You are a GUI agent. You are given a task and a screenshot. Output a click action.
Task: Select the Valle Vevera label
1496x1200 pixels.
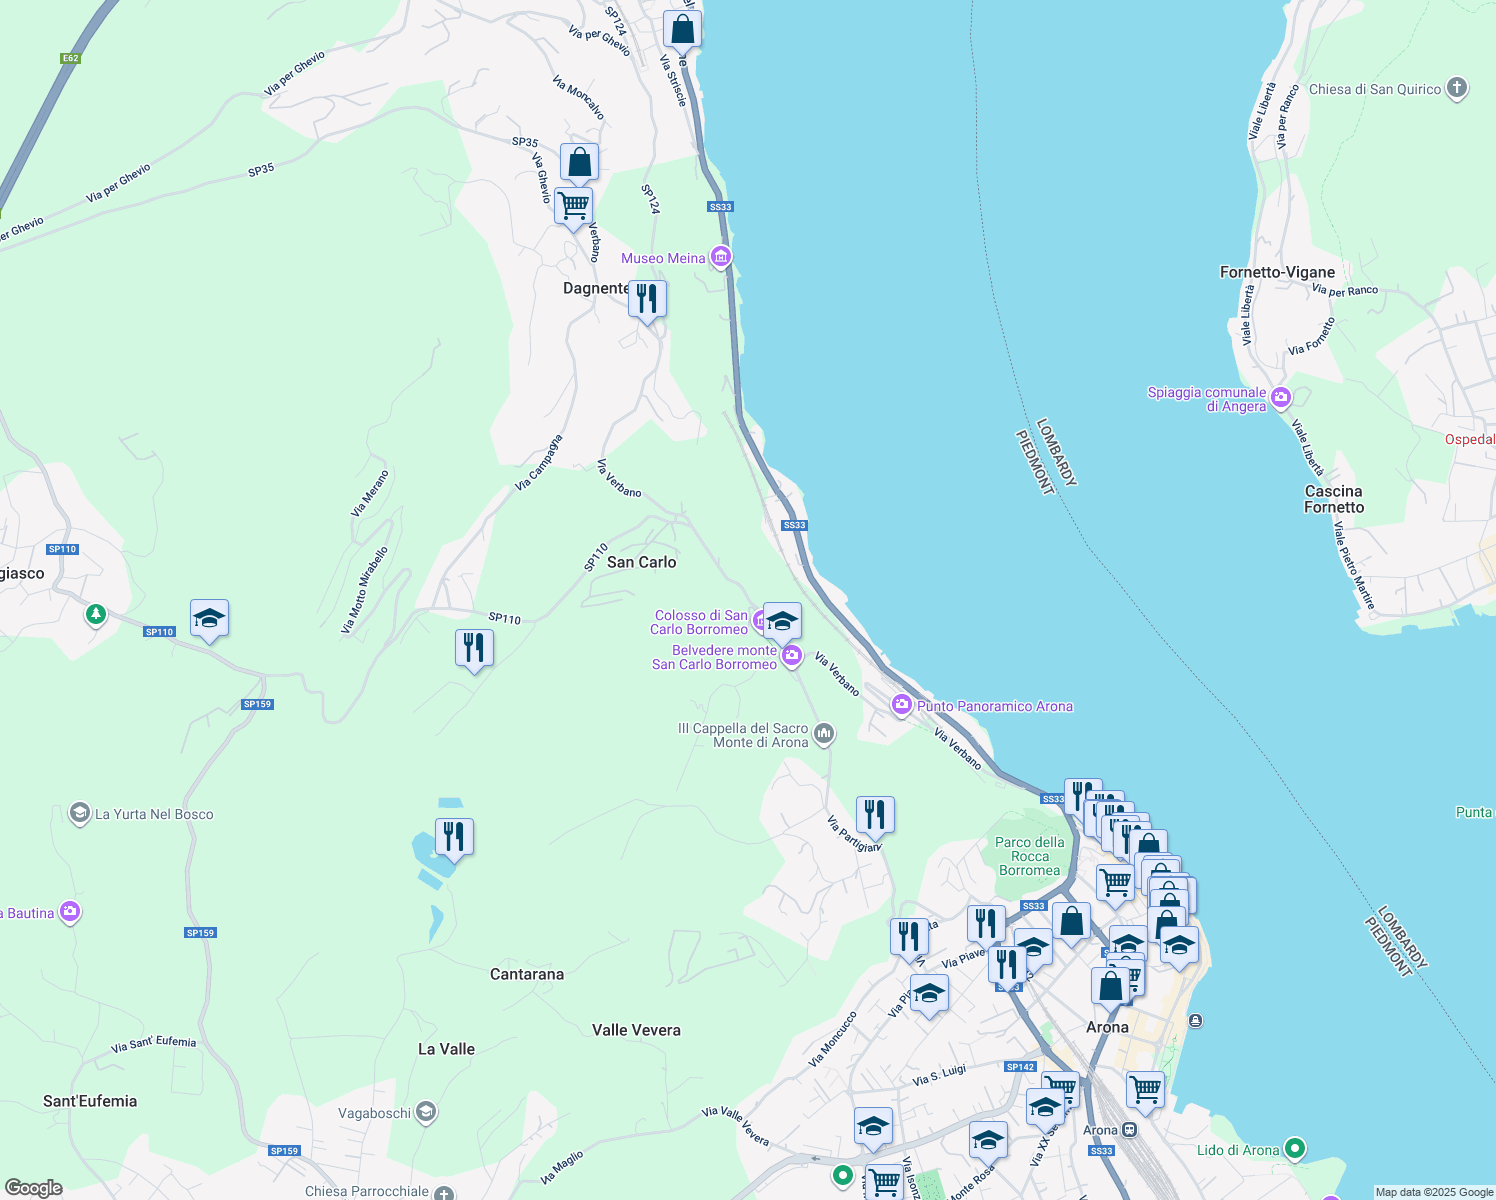636,1030
